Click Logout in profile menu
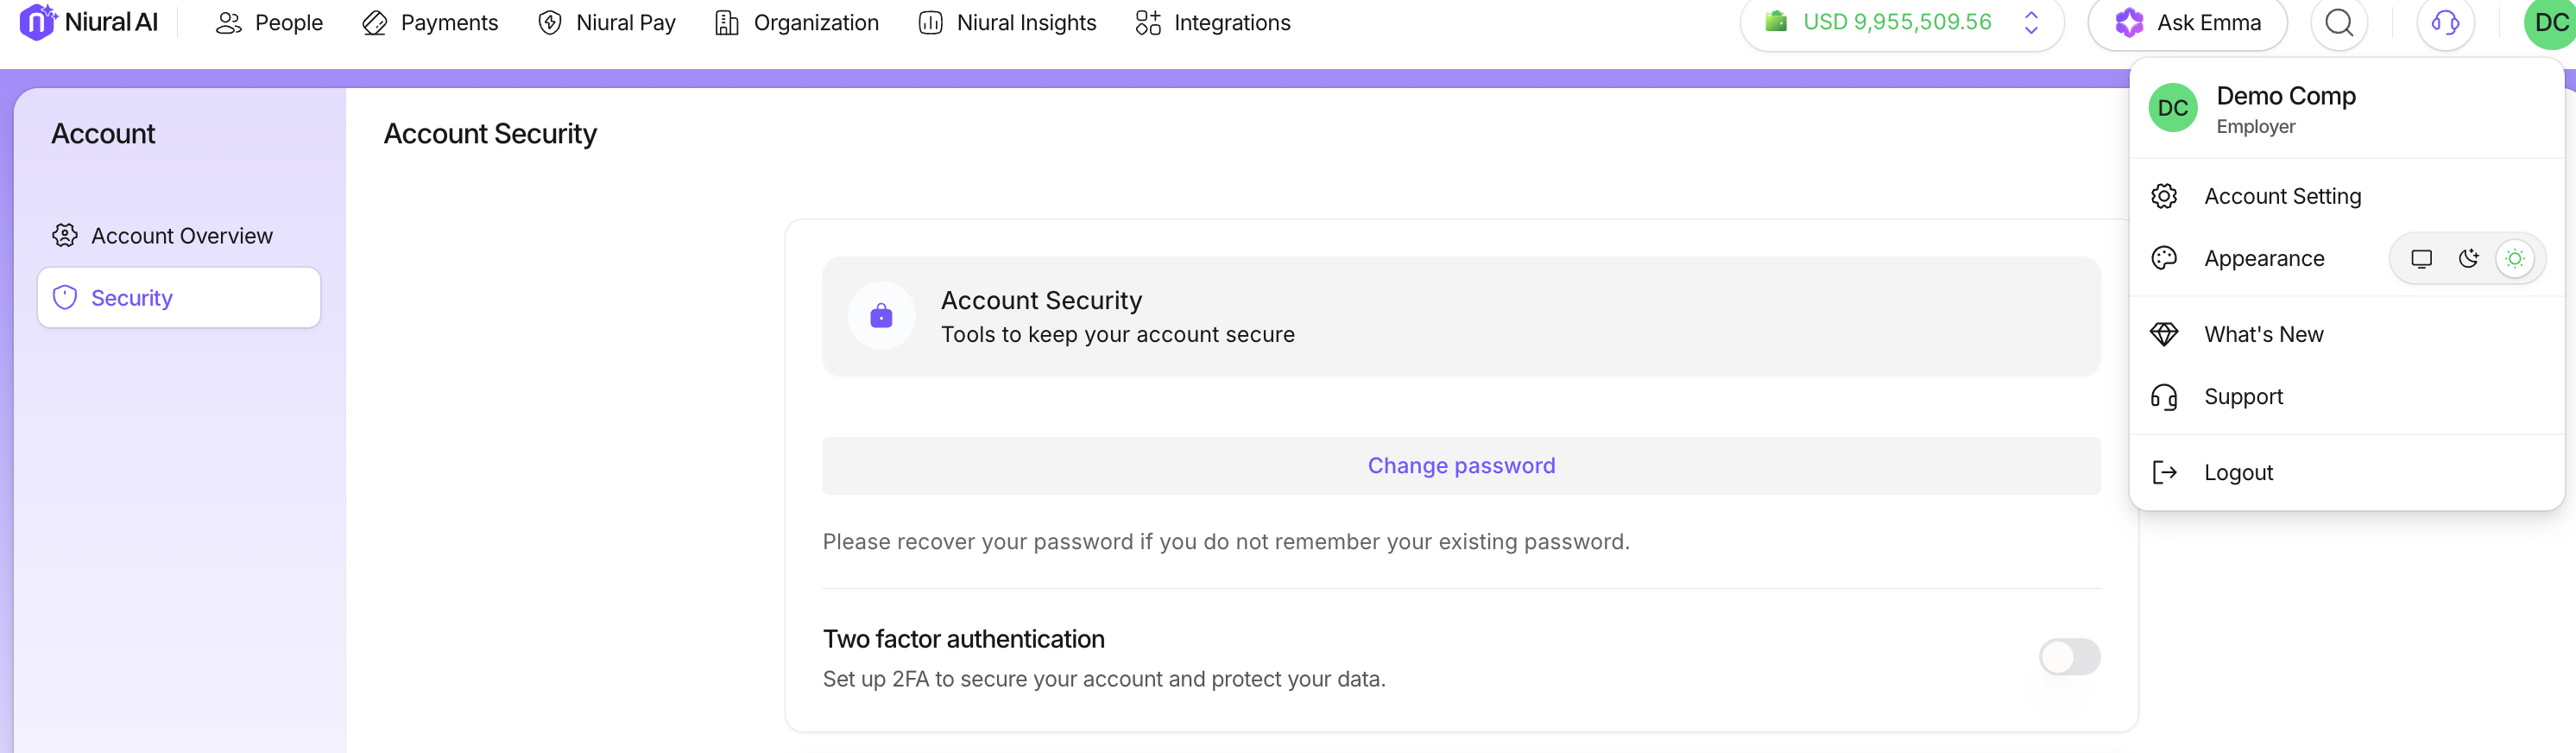2576x753 pixels. point(2237,472)
